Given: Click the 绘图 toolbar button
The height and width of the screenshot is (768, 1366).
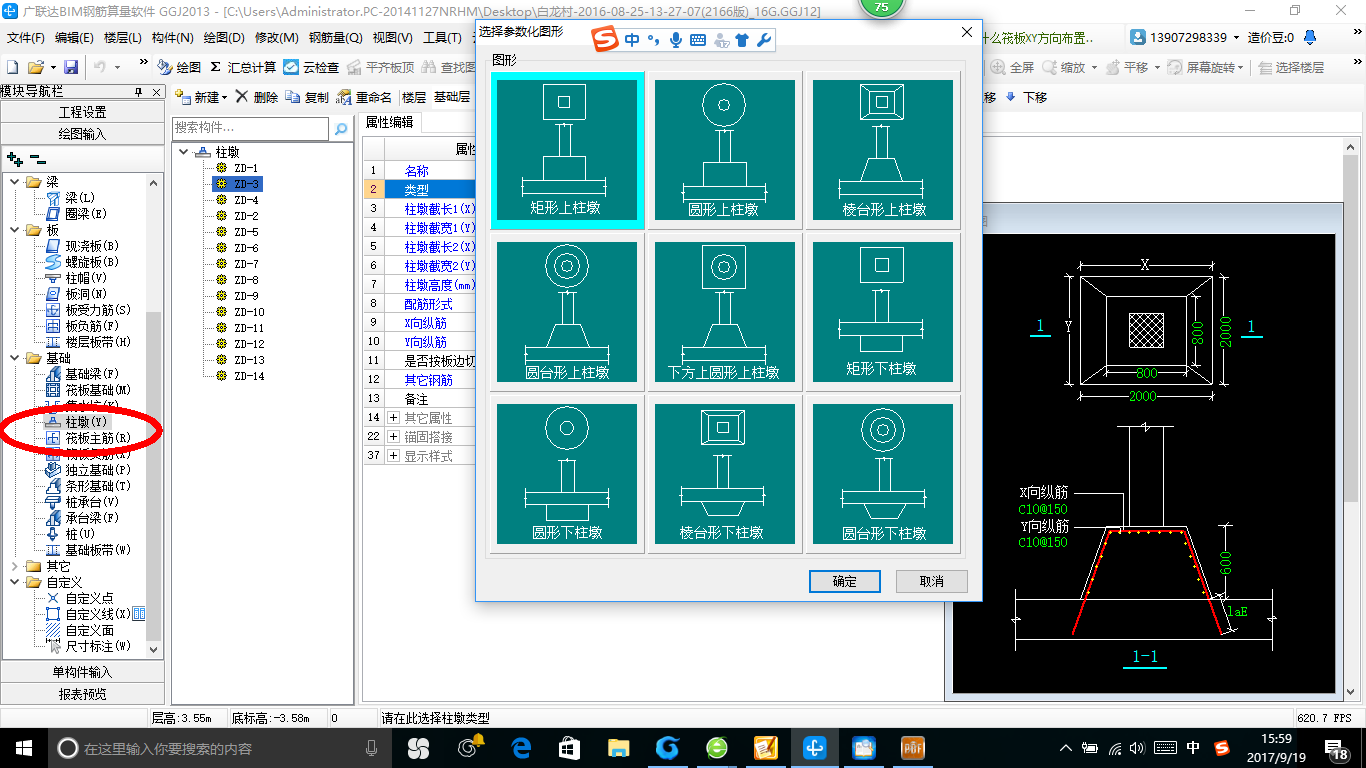Looking at the screenshot, I should pos(180,67).
